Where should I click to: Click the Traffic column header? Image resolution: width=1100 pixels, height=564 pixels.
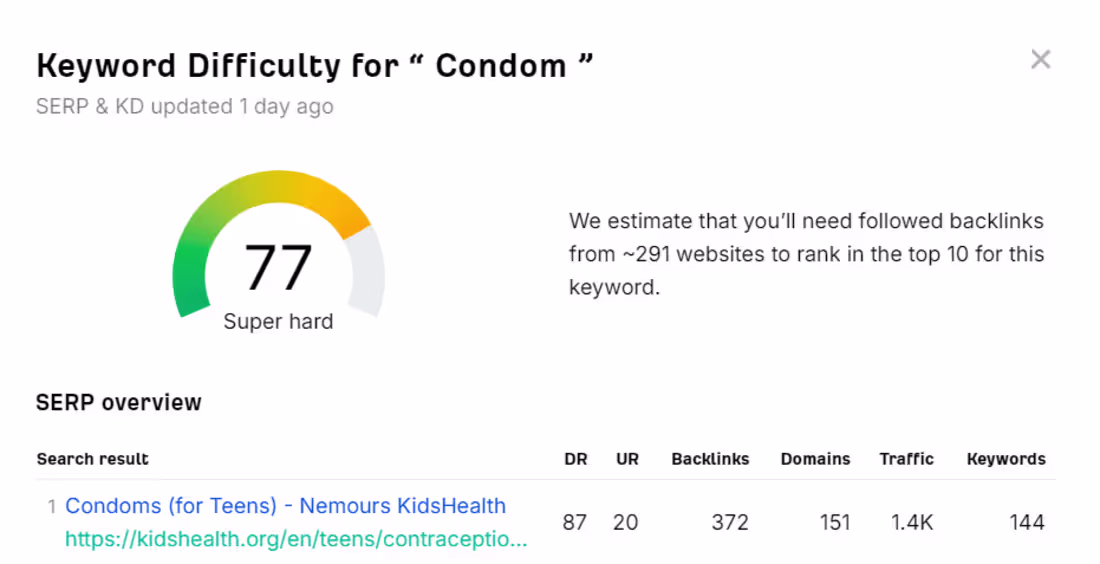(x=906, y=459)
